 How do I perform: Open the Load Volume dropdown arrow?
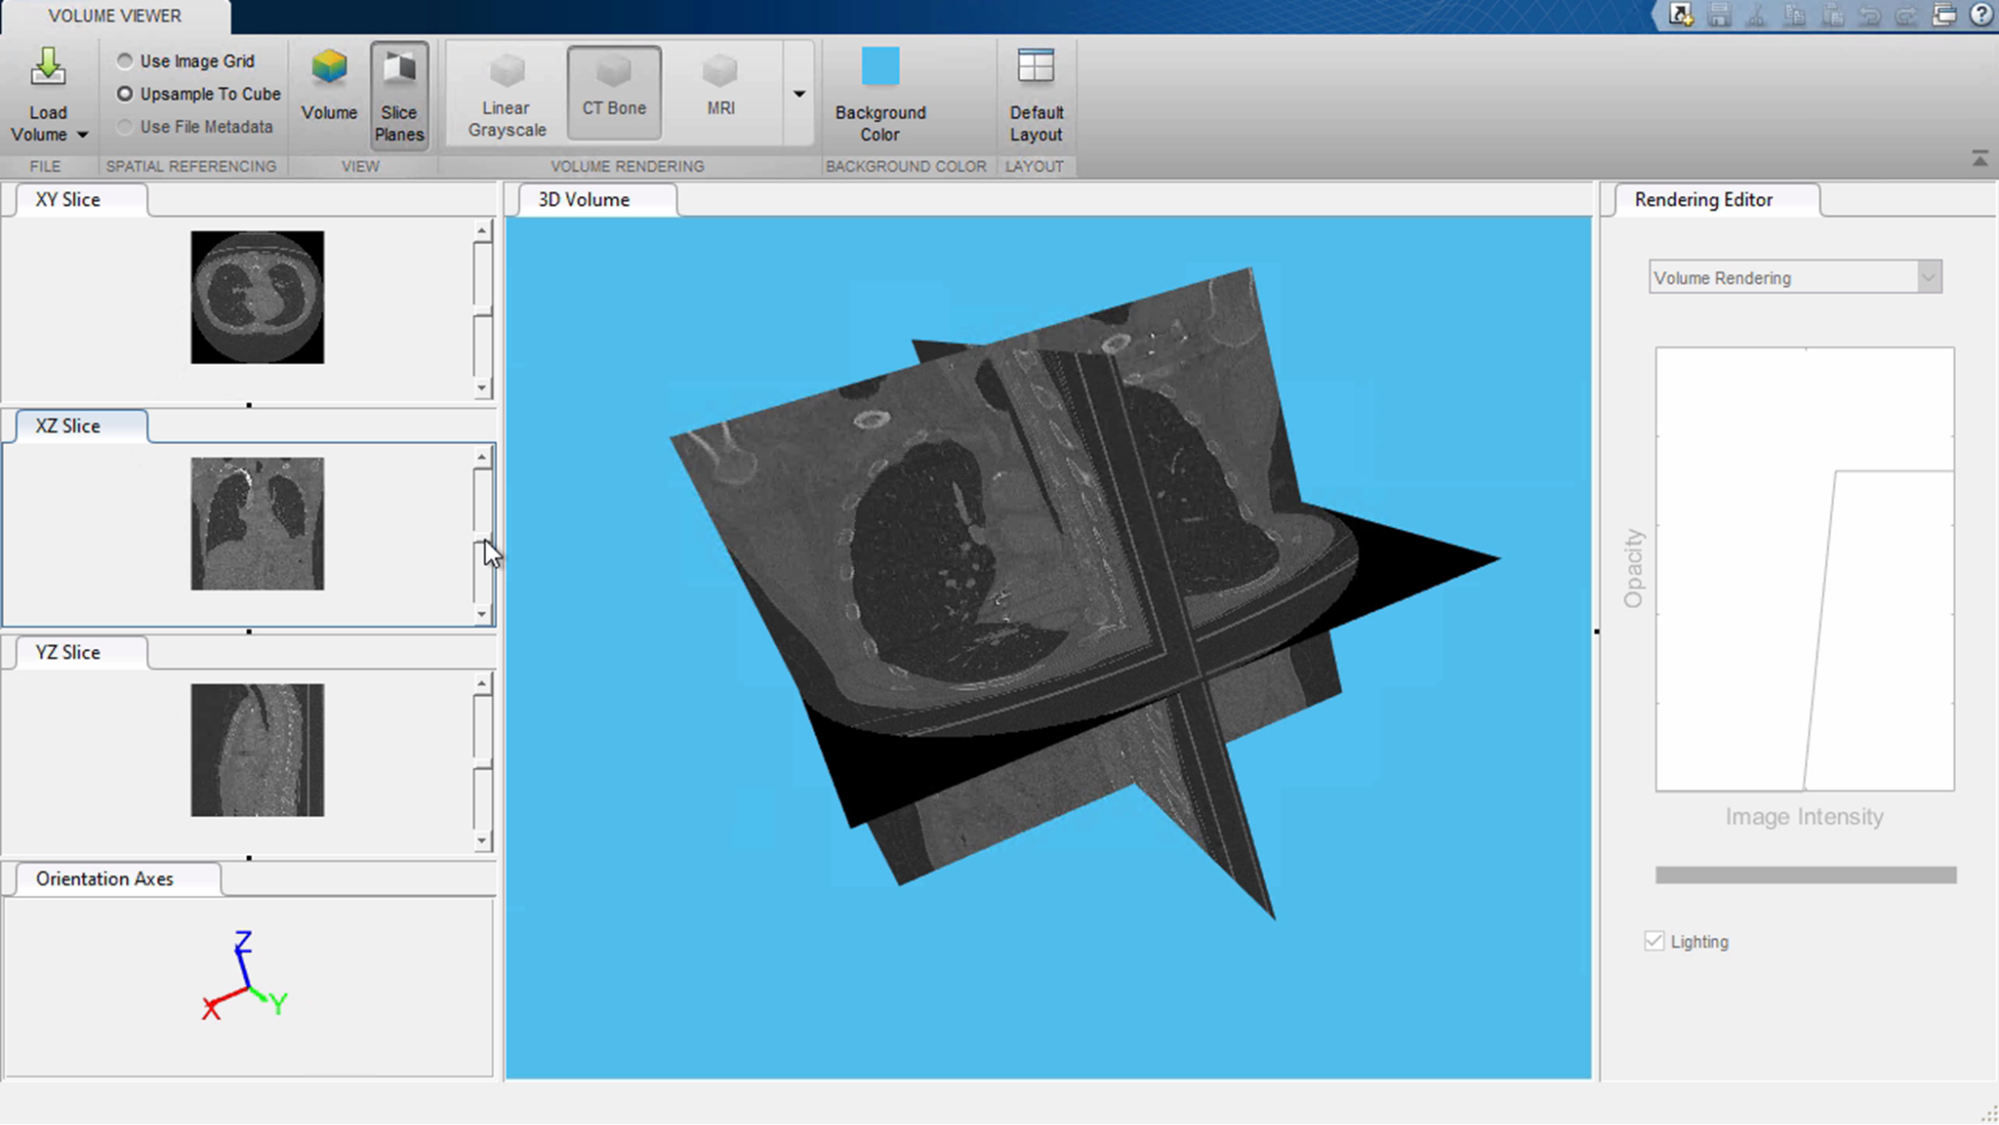[x=83, y=134]
